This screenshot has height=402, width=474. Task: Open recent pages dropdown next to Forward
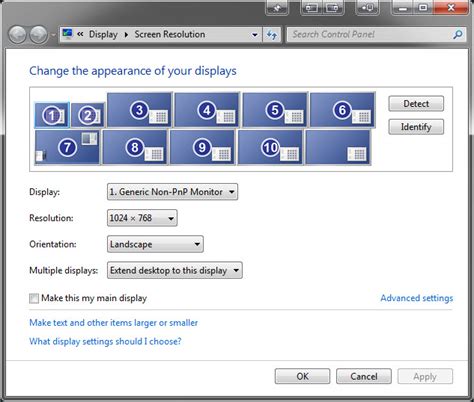tap(53, 35)
